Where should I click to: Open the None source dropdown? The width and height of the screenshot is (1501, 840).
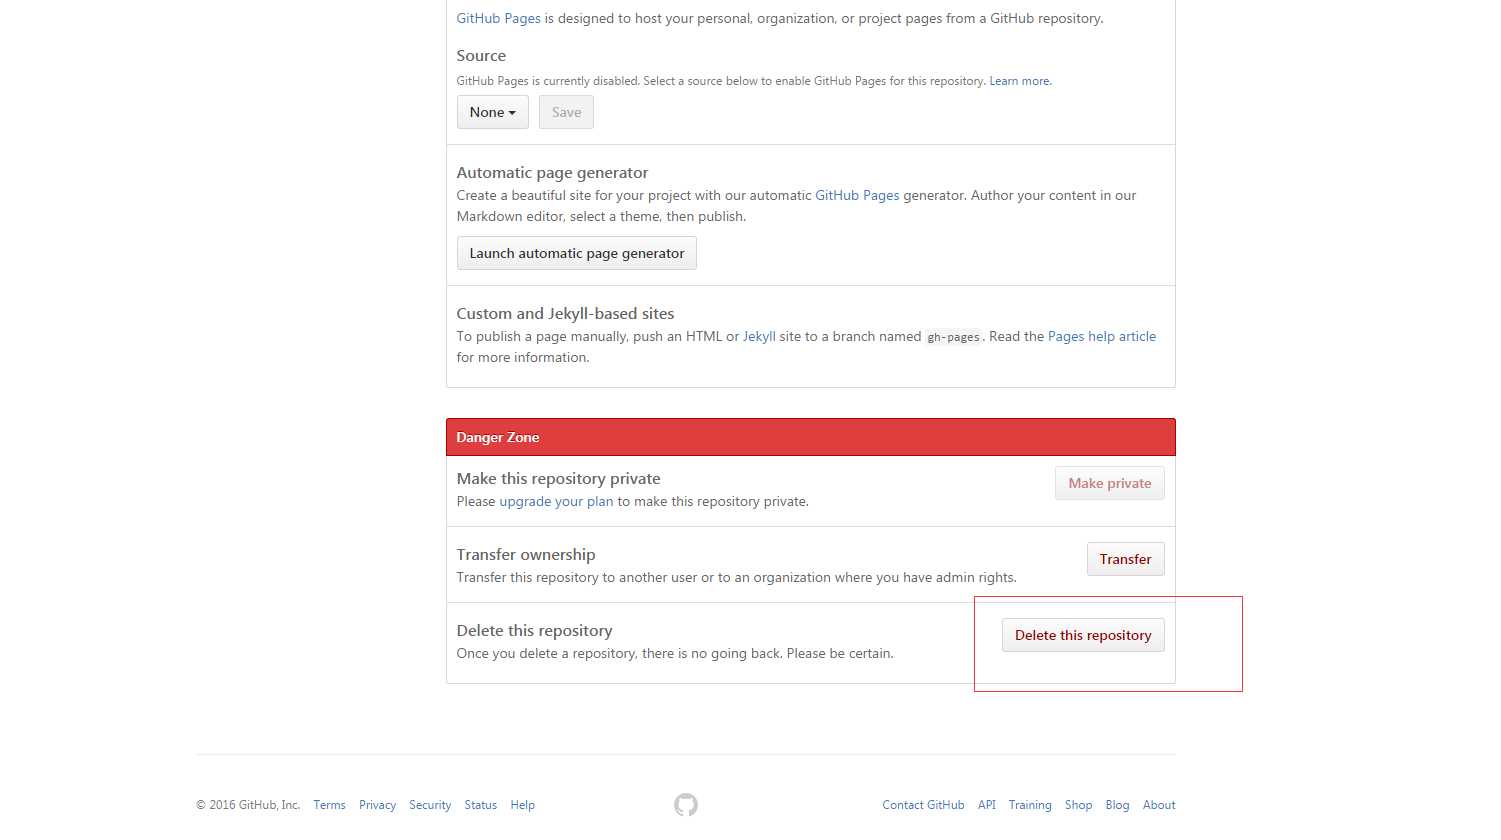pos(492,113)
